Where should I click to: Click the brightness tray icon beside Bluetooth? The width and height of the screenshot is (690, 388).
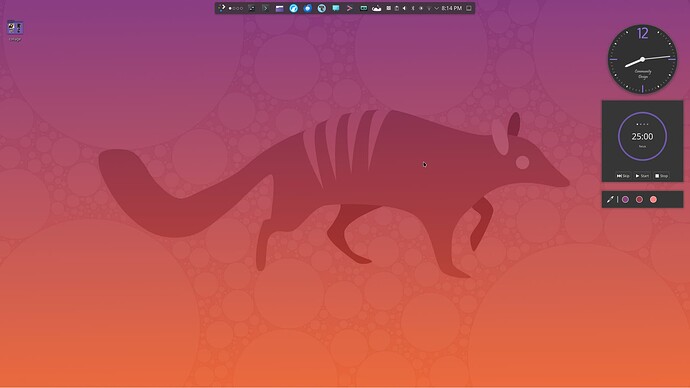421,8
